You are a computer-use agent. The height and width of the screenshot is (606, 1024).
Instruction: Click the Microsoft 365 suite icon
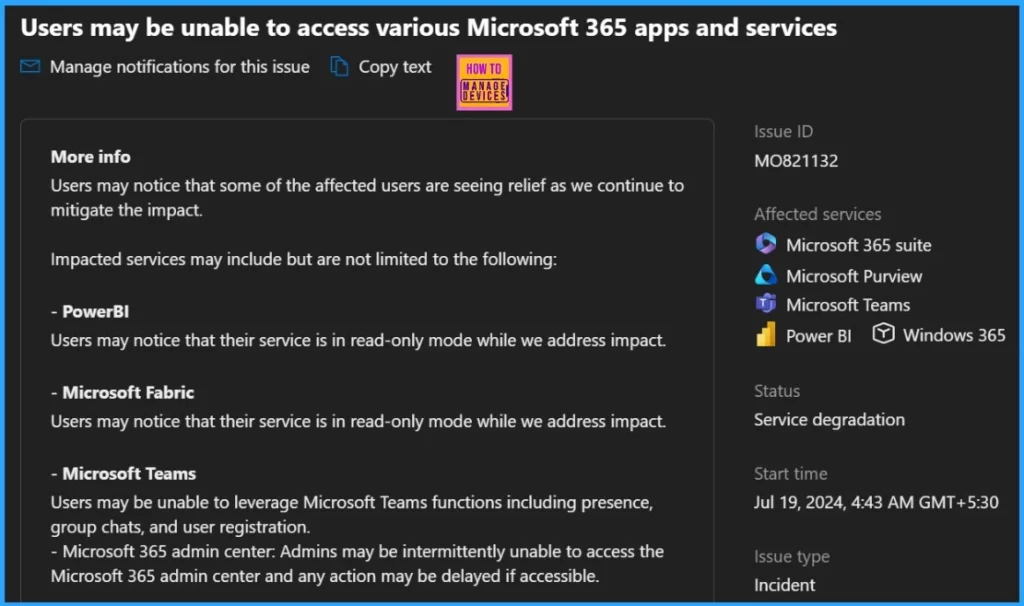[765, 244]
